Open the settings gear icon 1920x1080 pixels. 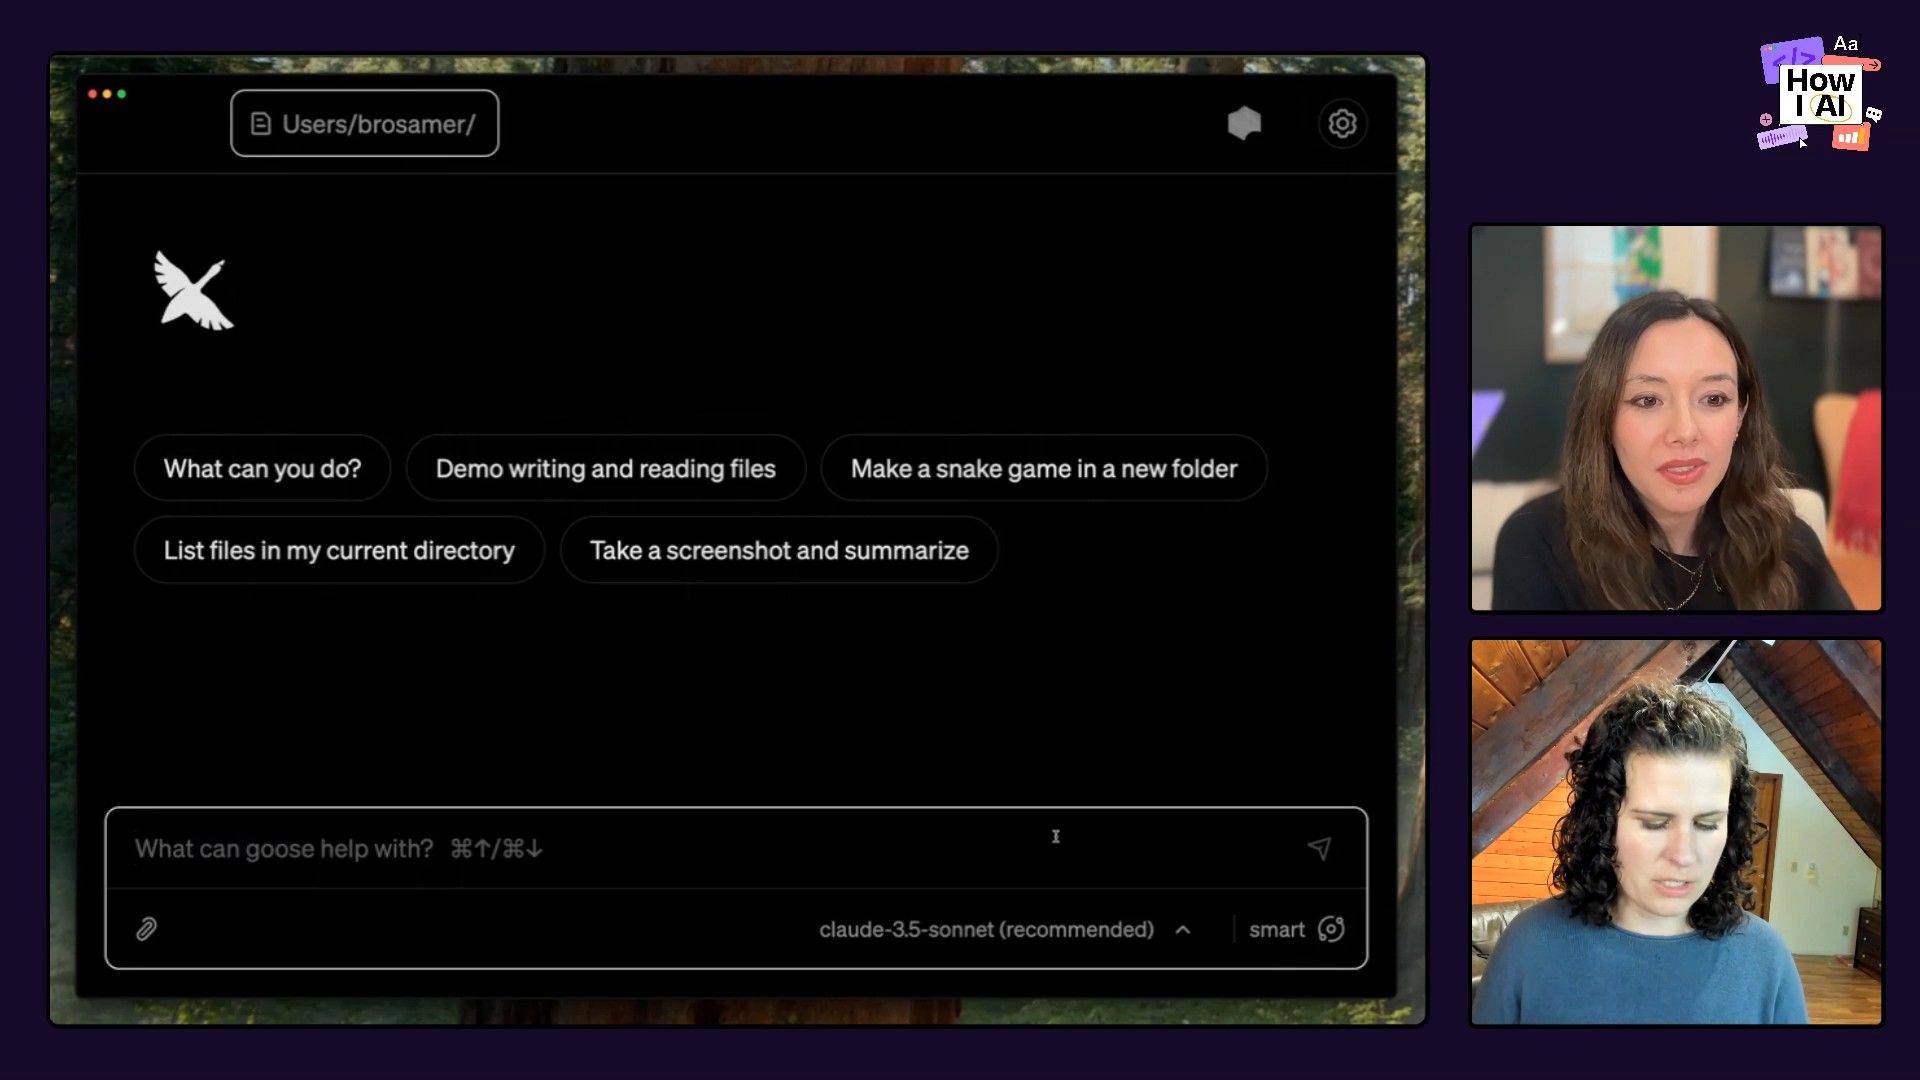[1342, 123]
